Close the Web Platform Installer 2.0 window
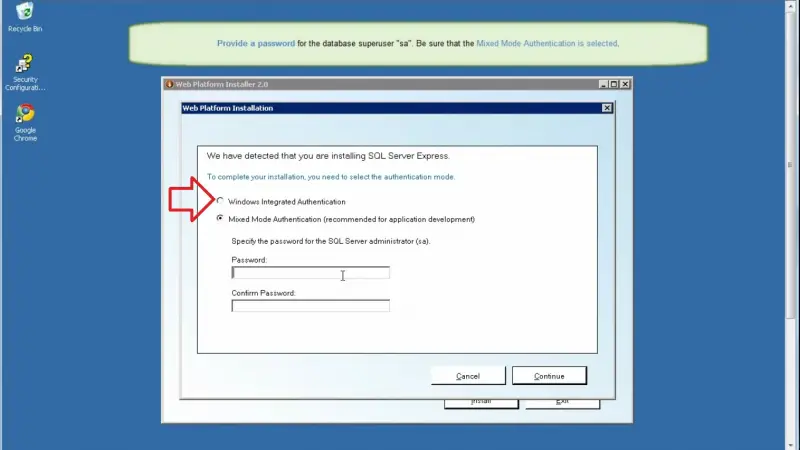Viewport: 800px width, 450px height. [x=625, y=84]
